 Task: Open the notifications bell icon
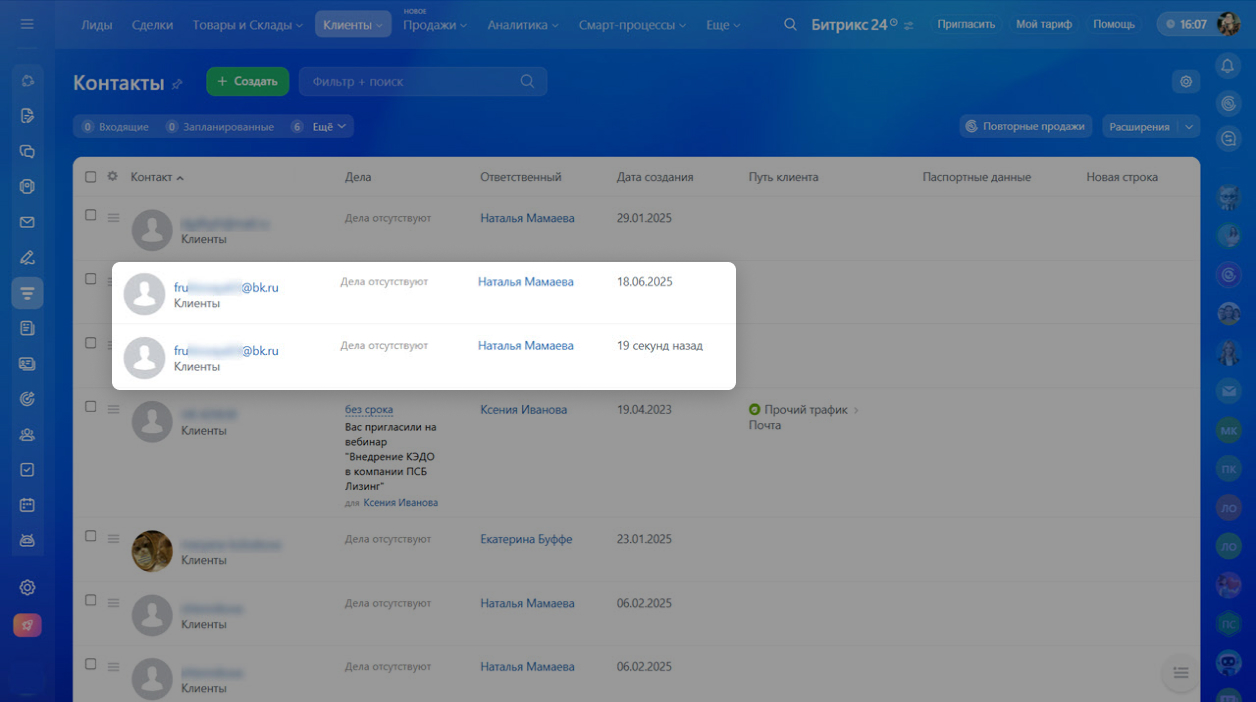pos(1228,66)
